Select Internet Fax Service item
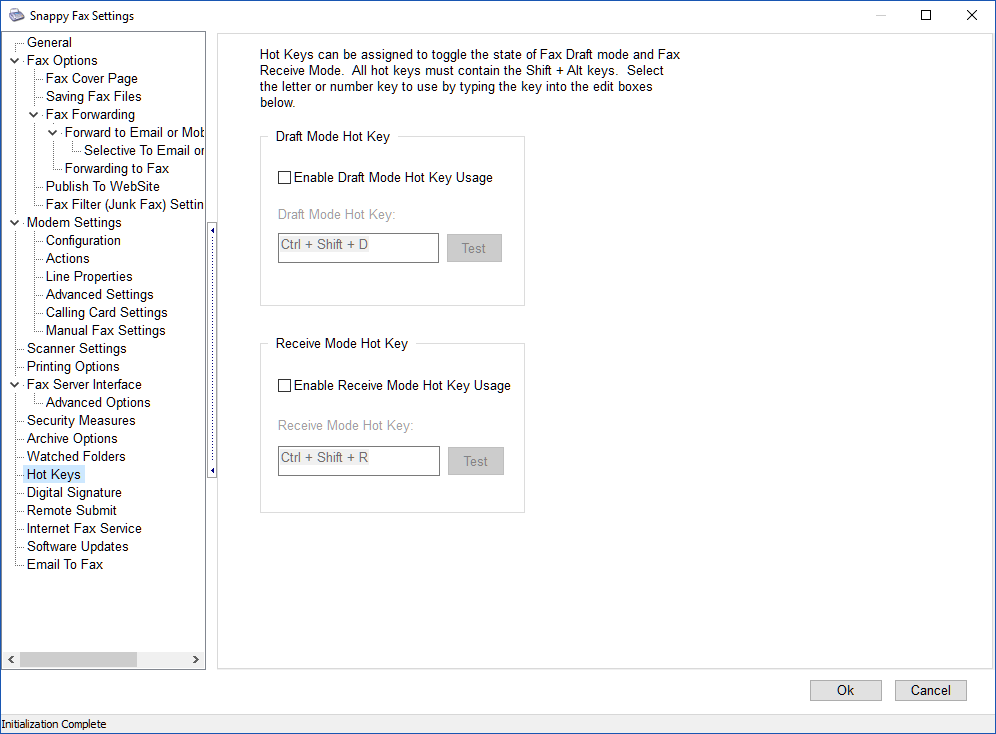996x734 pixels. coord(84,529)
